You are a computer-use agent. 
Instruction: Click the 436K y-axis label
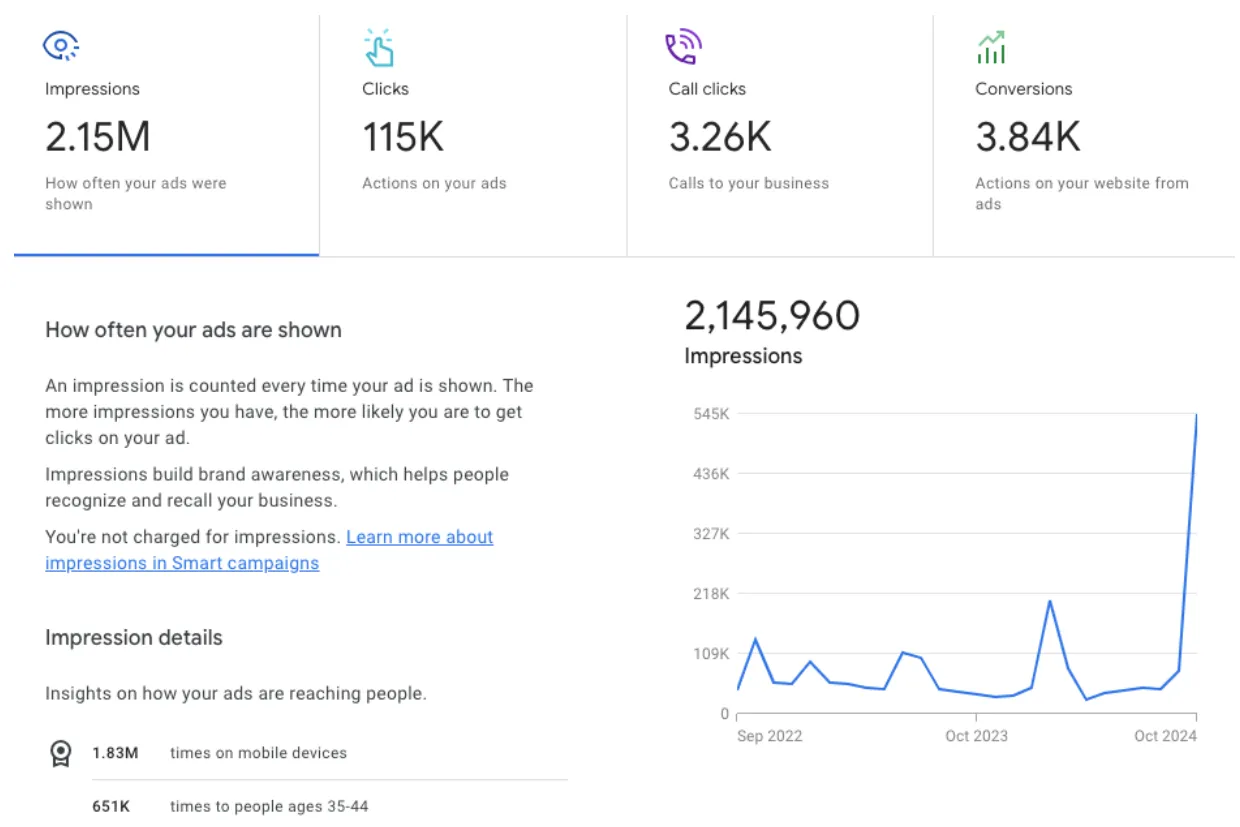click(x=711, y=474)
